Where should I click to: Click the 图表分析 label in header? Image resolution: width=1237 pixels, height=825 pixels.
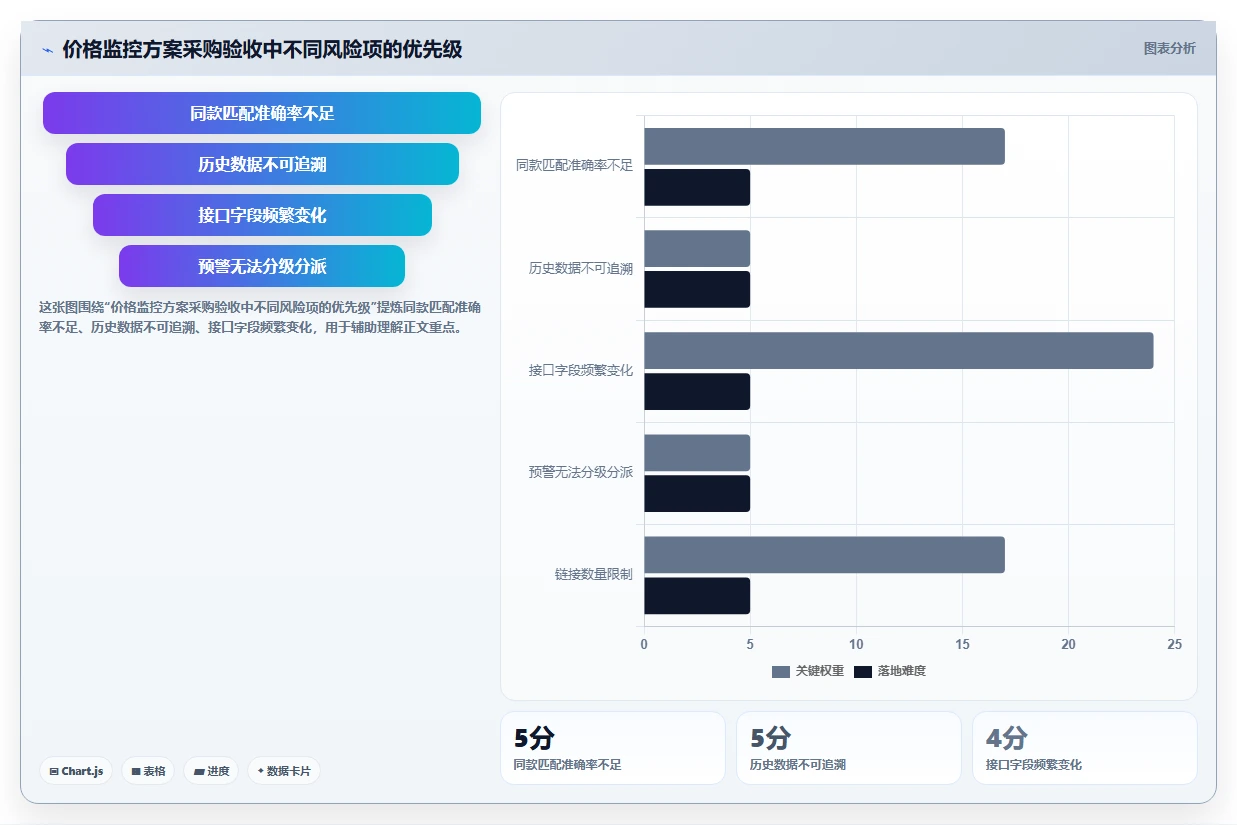(x=1169, y=48)
